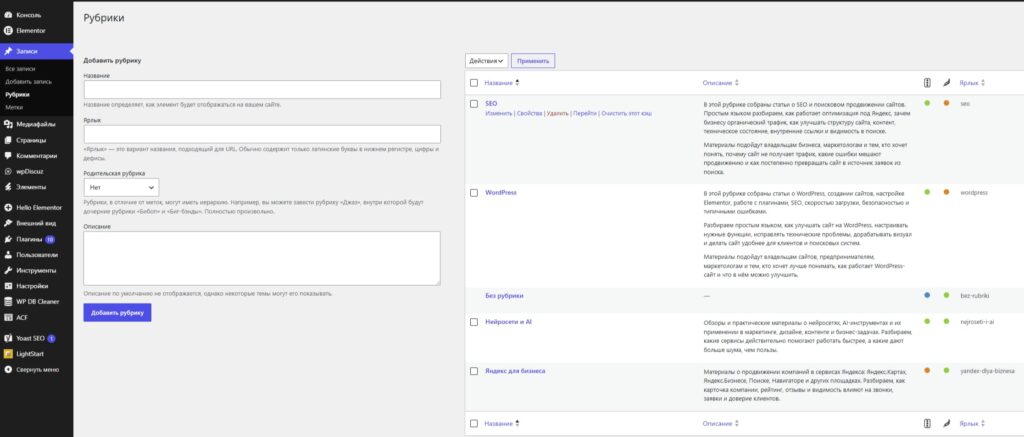Click the Применить button

[x=533, y=61]
